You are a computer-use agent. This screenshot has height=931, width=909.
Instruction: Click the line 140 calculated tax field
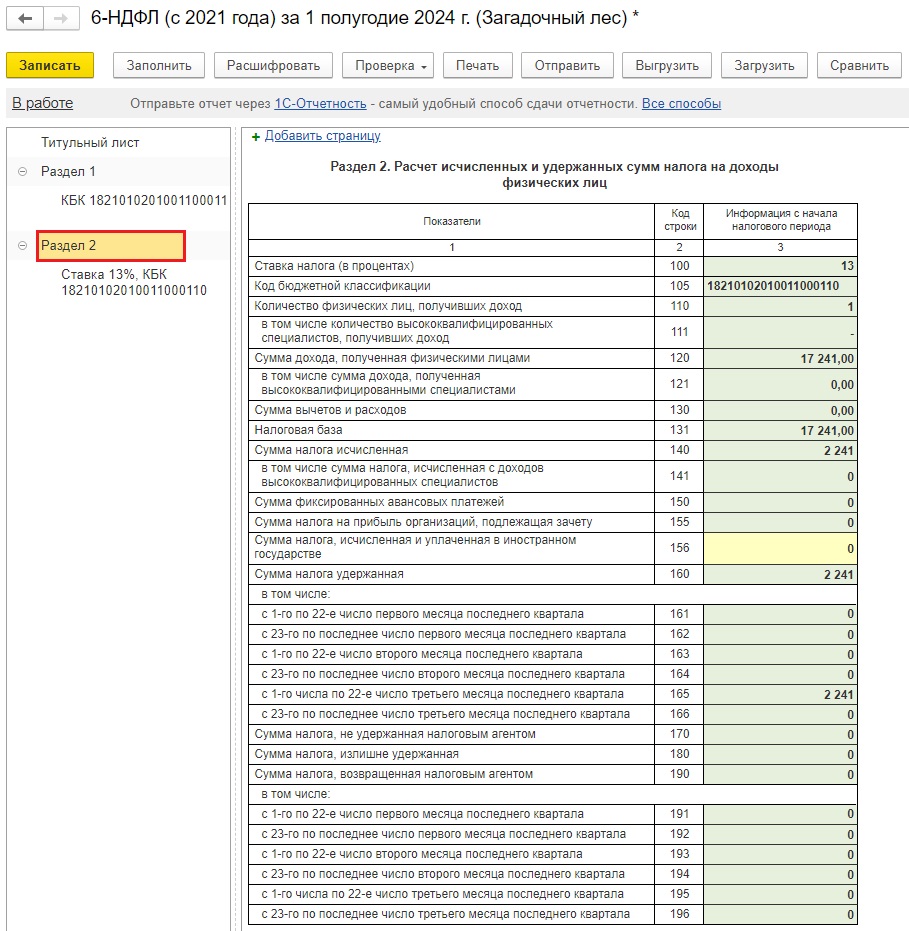780,451
